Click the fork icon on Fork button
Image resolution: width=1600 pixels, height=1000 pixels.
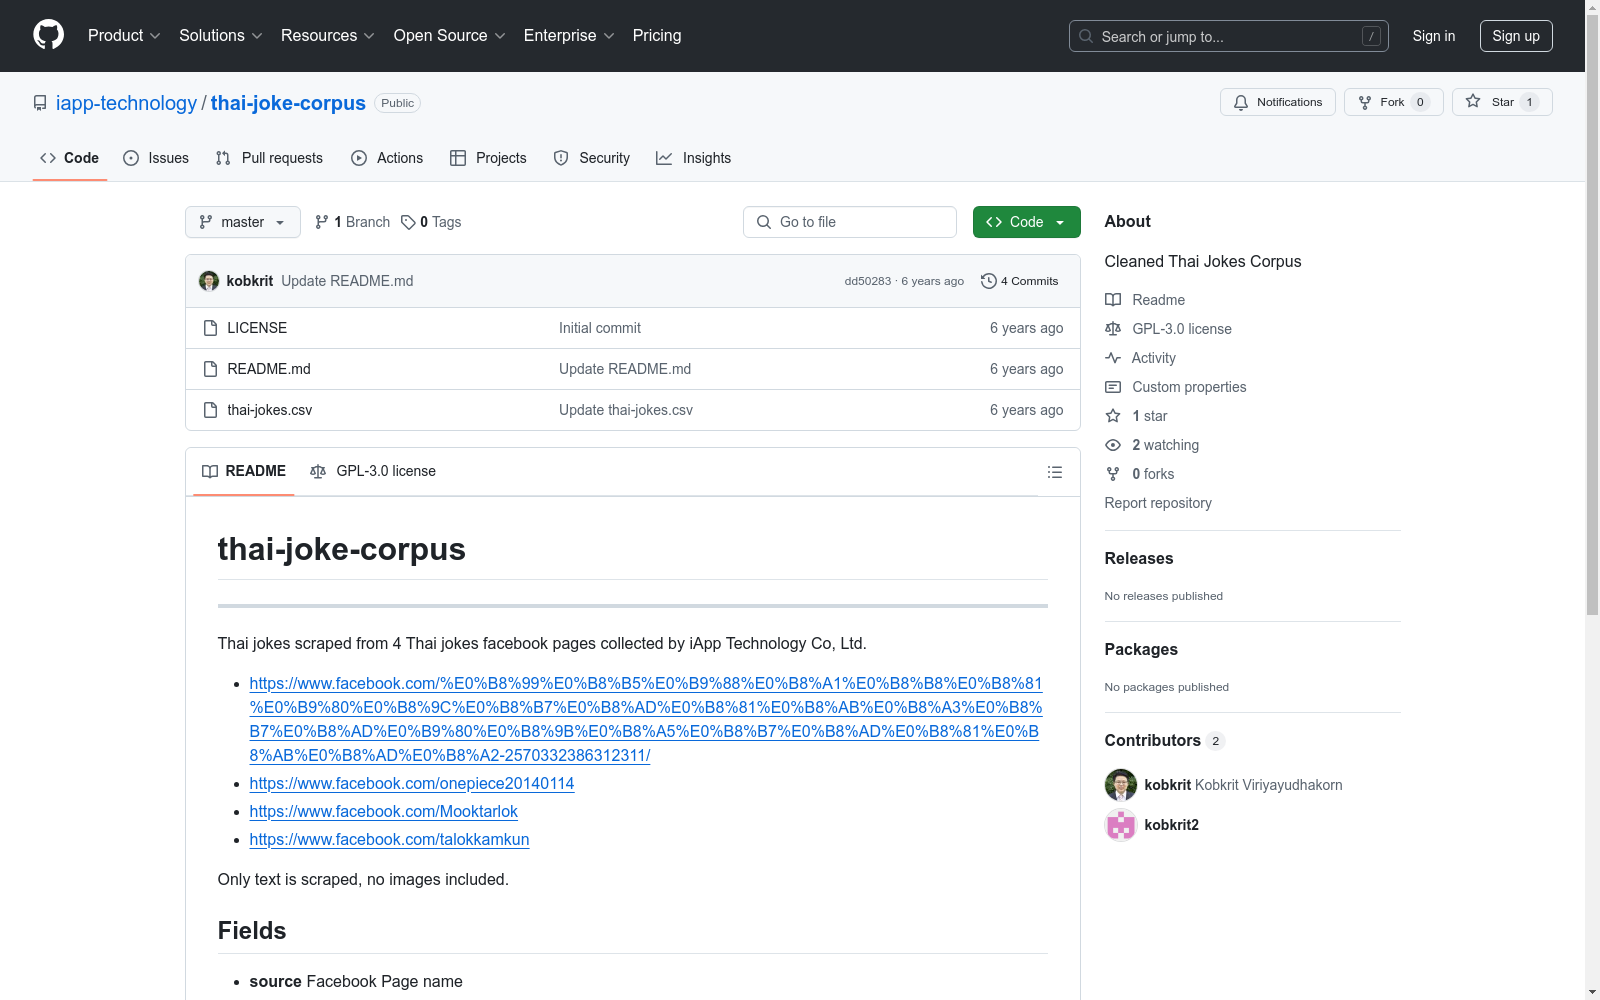[1365, 102]
